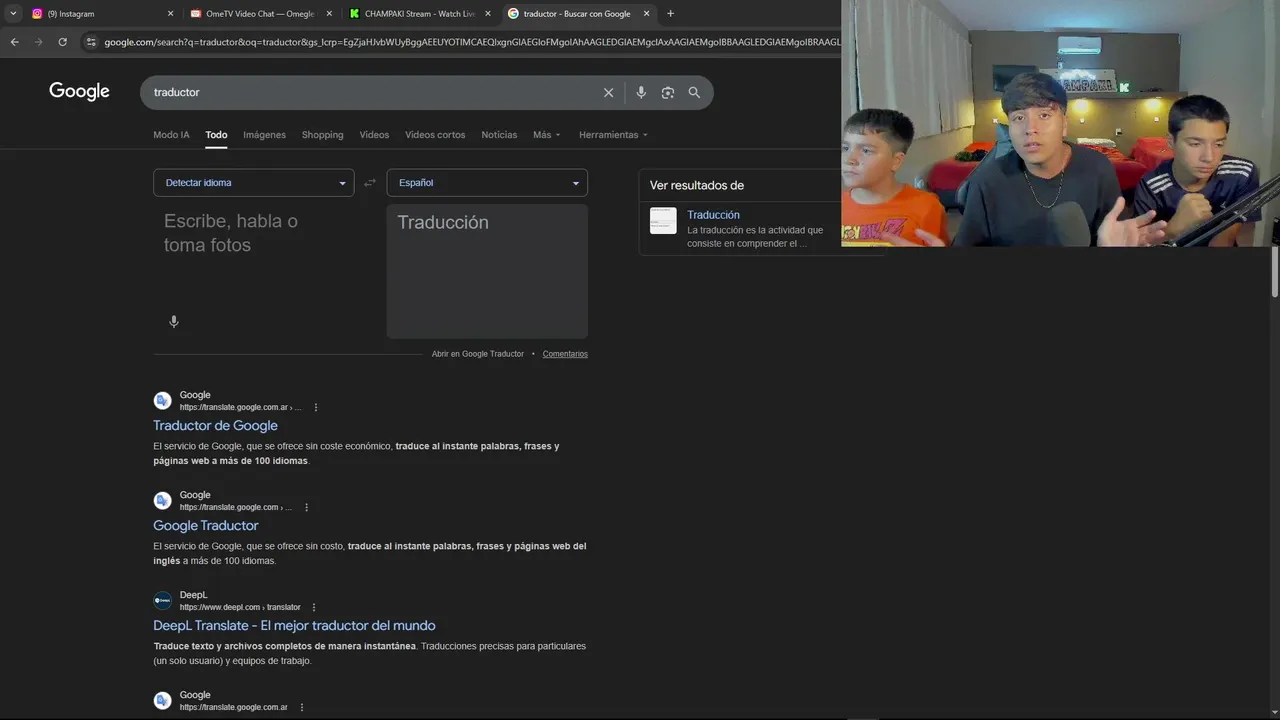Tap the translator microphone input icon

pos(174,321)
